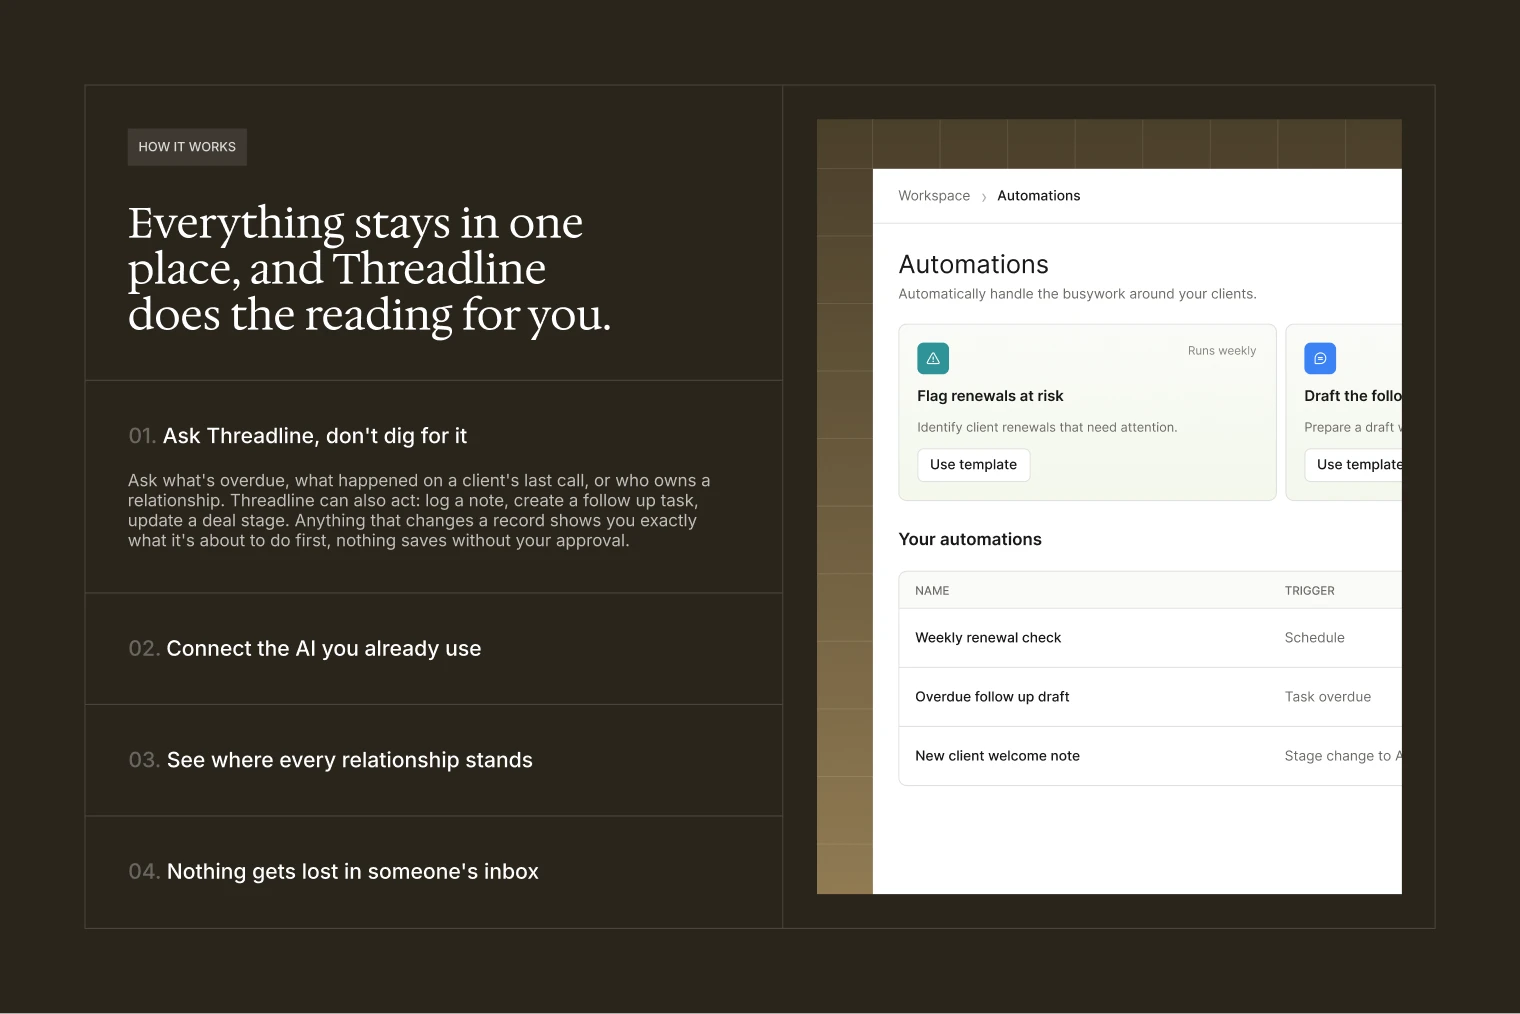Screen dimensions: 1520x1014
Task: Expand step 04 Nothing gets lost in someone's inbox
Action: coord(434,872)
